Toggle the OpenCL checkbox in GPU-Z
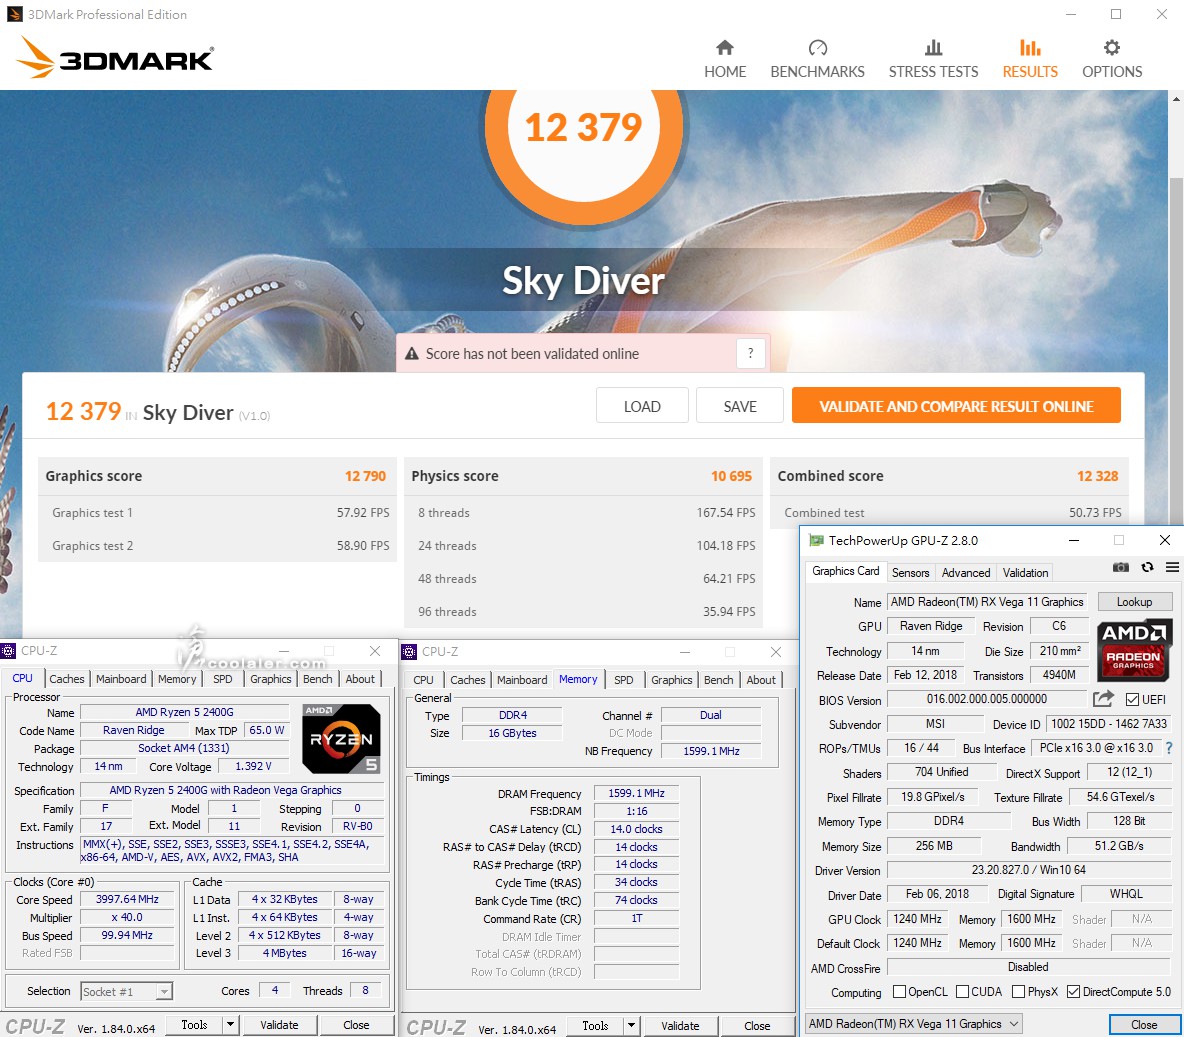Image resolution: width=1184 pixels, height=1037 pixels. [x=899, y=992]
